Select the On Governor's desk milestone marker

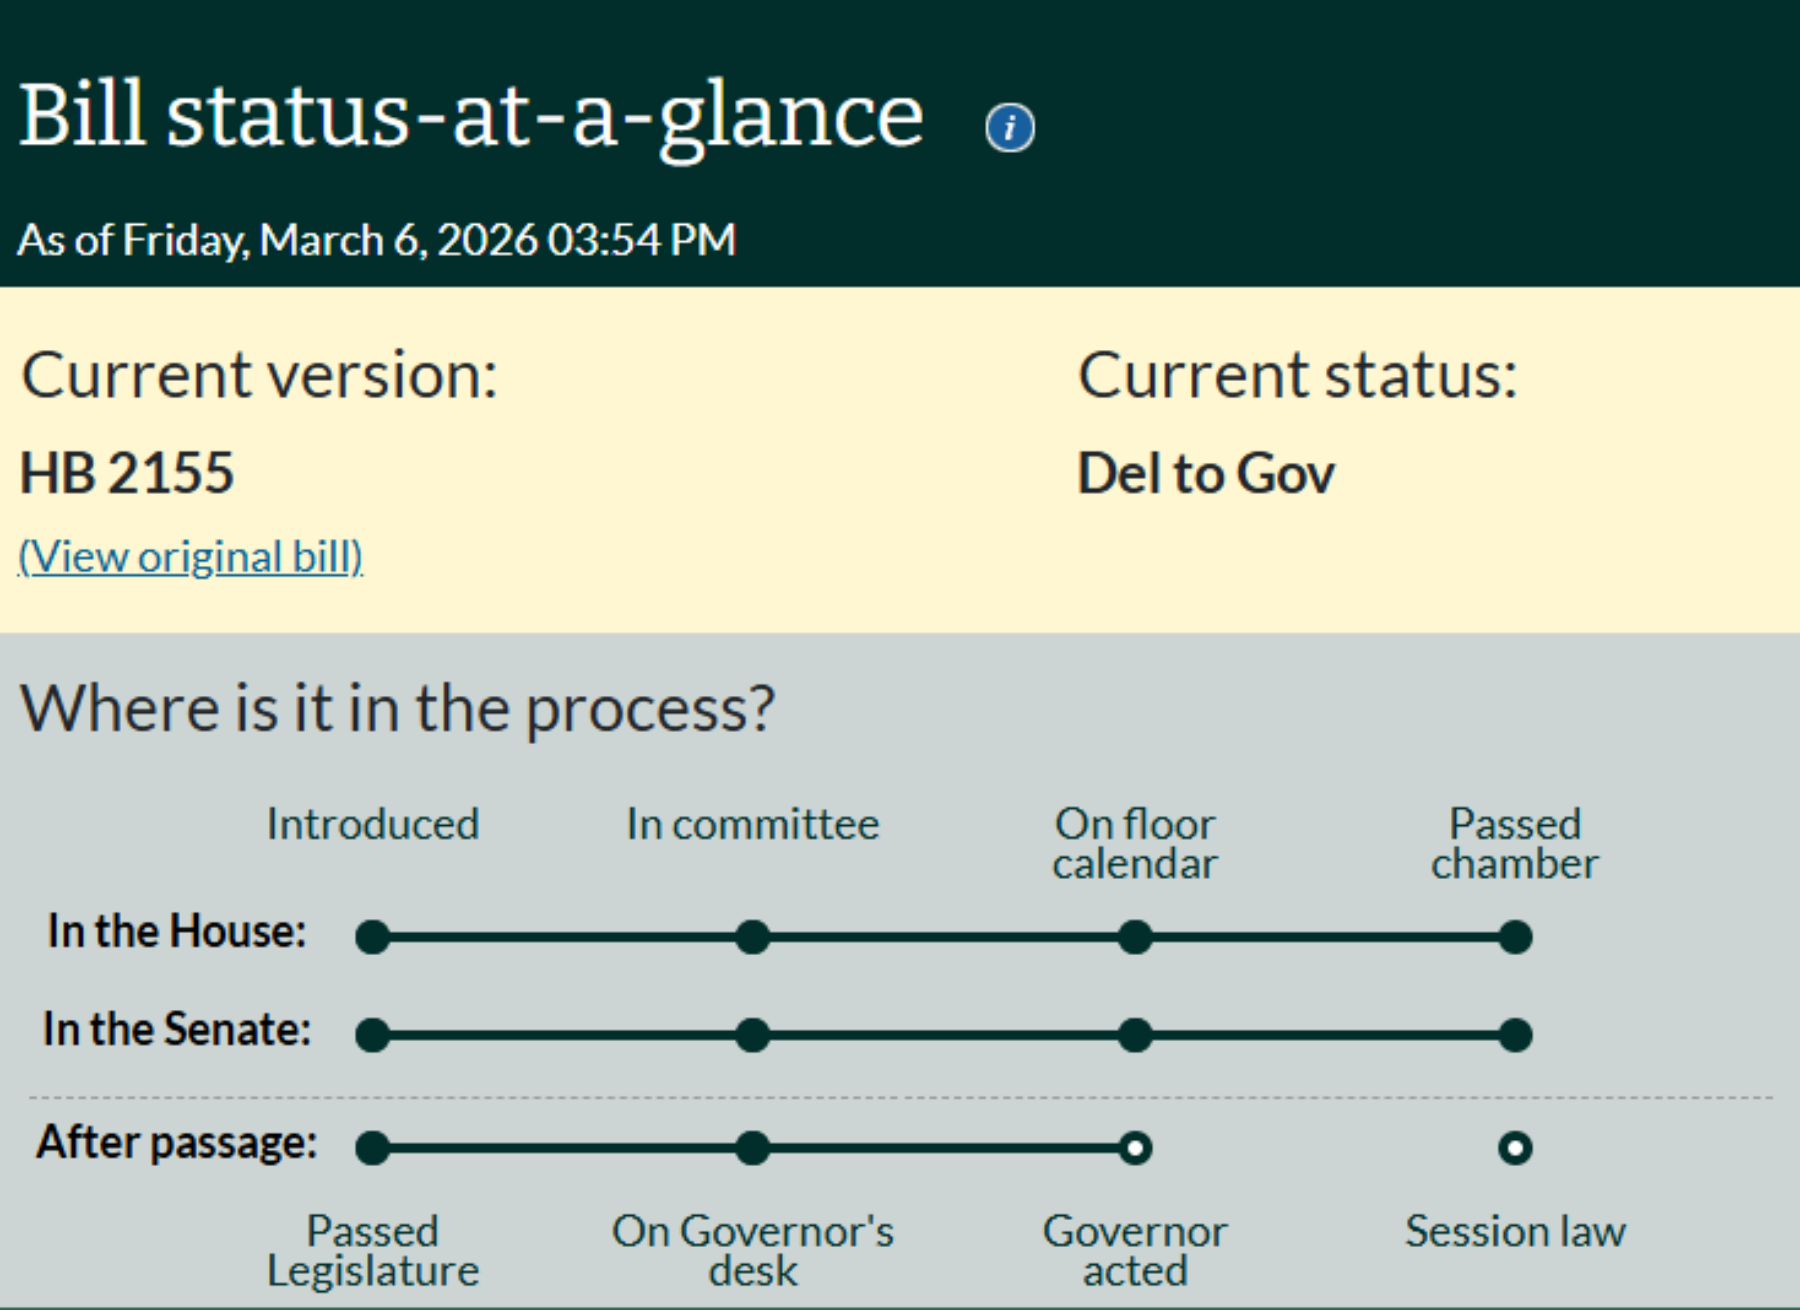pos(753,1149)
